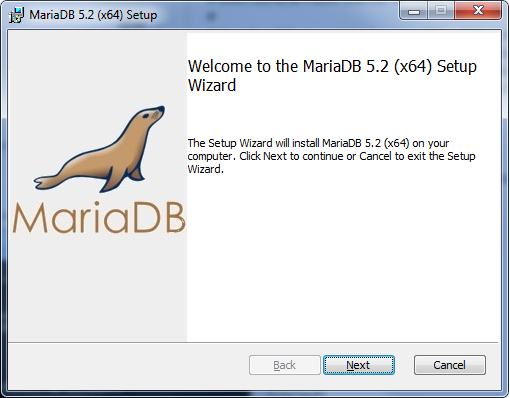The height and width of the screenshot is (398, 510).
Task: Click the disabled maximize button
Action: pyautogui.click(x=441, y=11)
